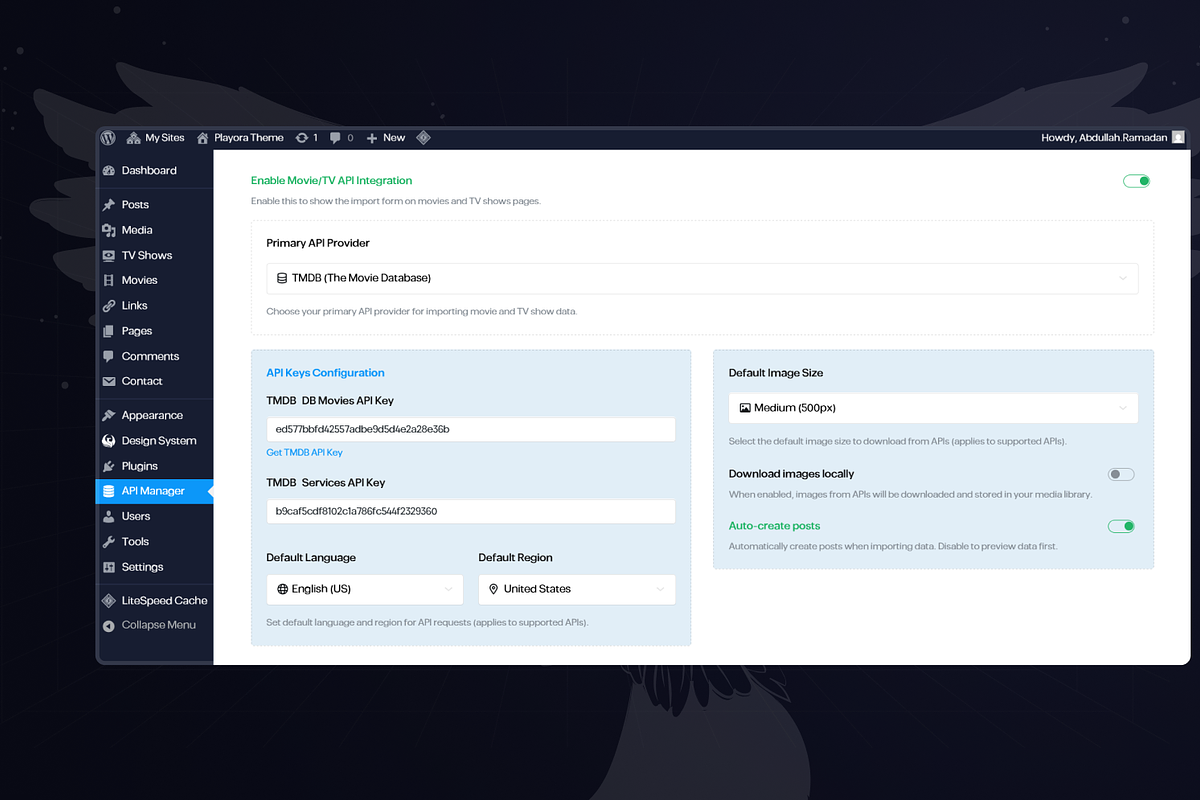This screenshot has height=800, width=1200.
Task: Click the diamond plugin icon in admin bar
Action: point(423,138)
